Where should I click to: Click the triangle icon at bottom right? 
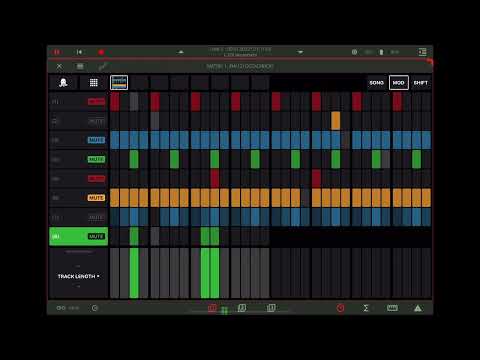pos(418,308)
